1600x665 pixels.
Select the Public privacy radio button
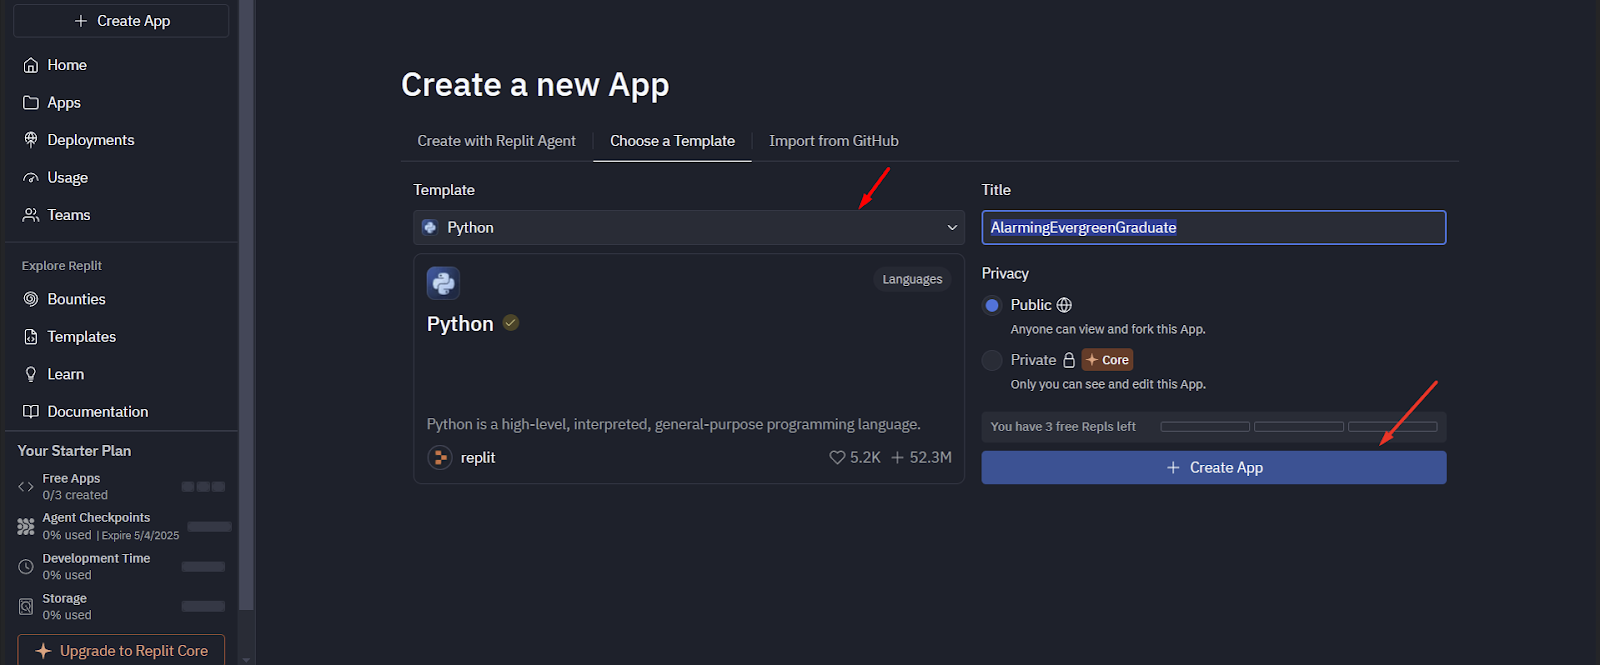pos(992,305)
